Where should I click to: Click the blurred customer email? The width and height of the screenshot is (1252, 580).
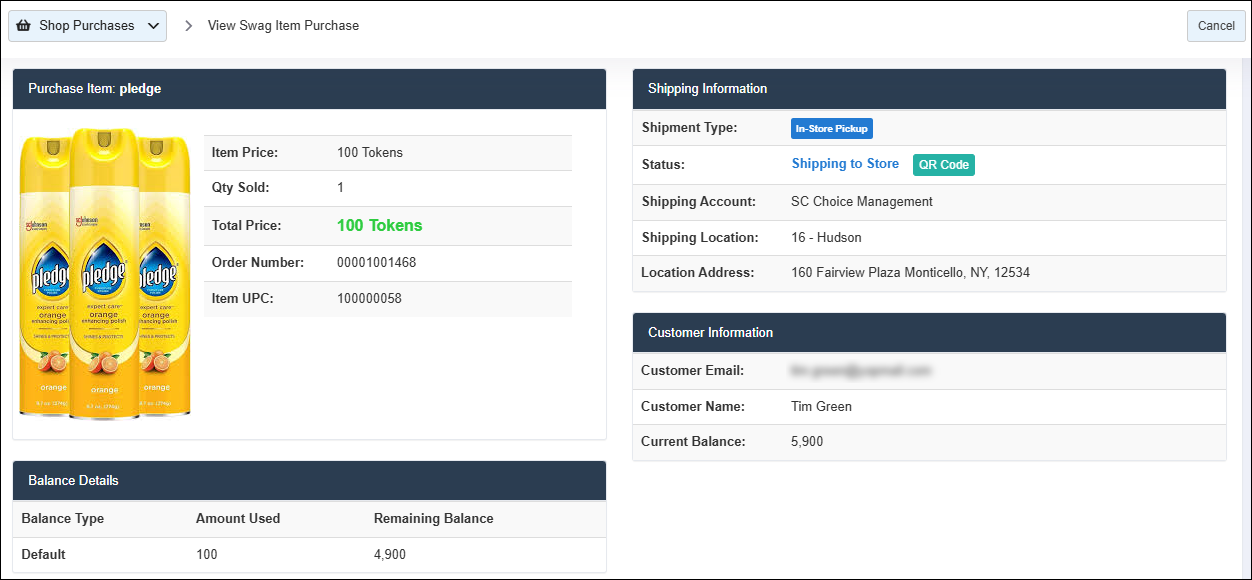861,371
